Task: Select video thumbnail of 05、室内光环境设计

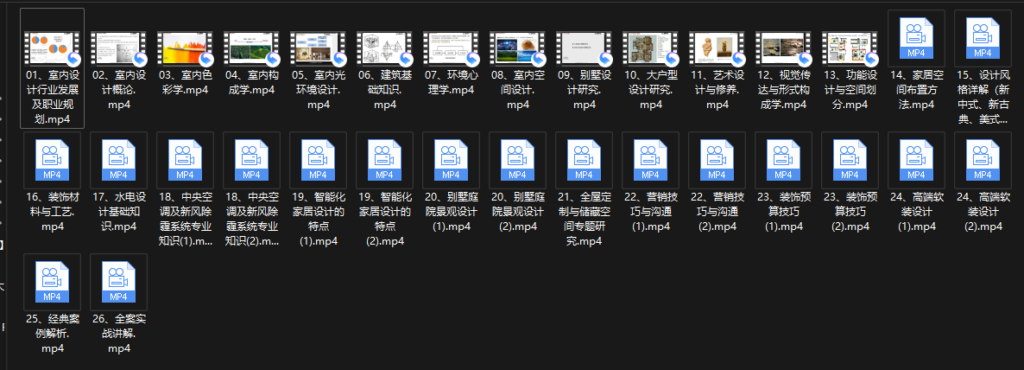Action: click(318, 48)
